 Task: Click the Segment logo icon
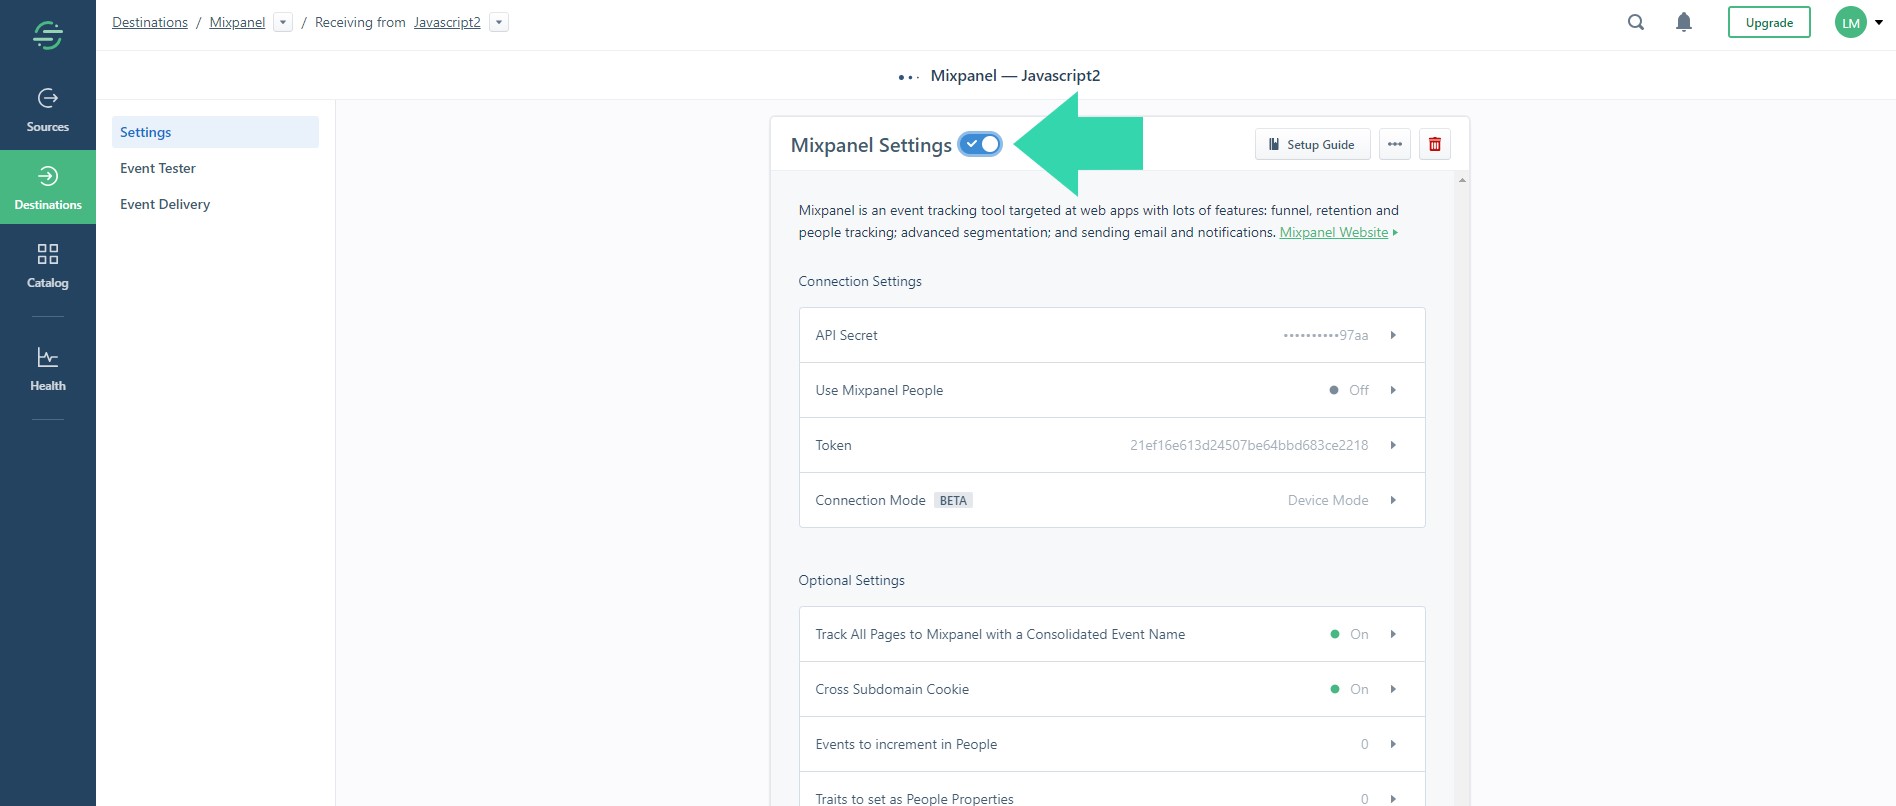click(x=47, y=35)
